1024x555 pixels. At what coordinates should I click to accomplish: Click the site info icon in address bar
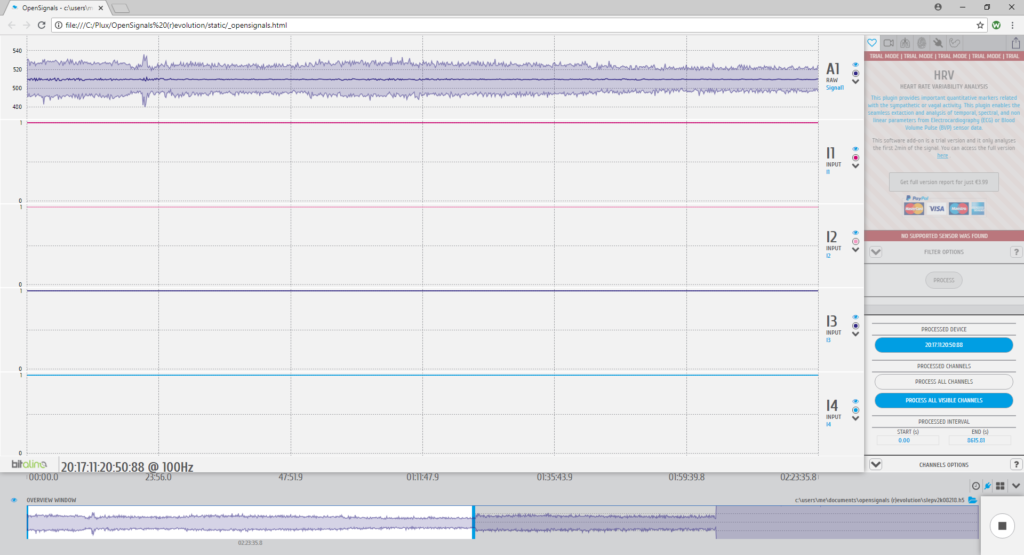click(59, 25)
